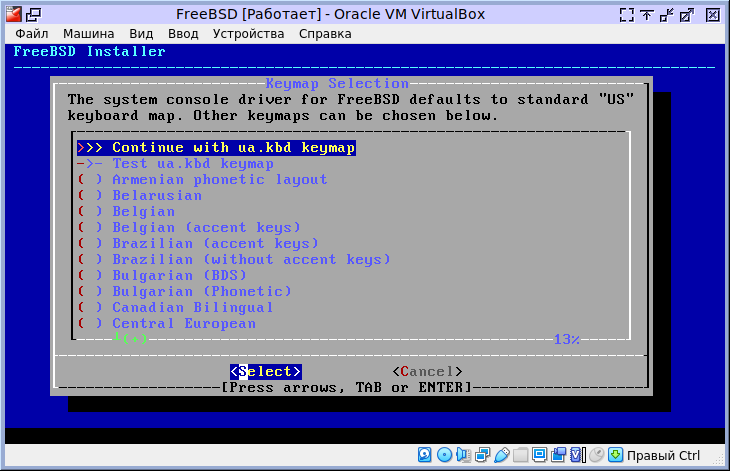This screenshot has height=471, width=730.
Task: Click the Keymap Selection dialog title
Action: click(x=337, y=84)
